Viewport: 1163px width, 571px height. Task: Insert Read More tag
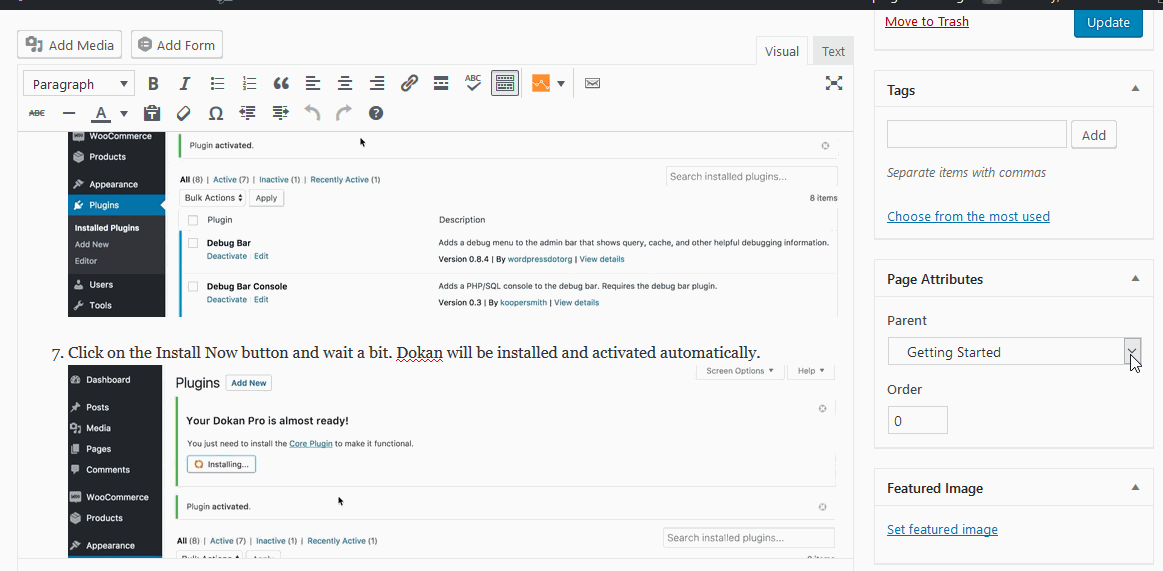(441, 84)
